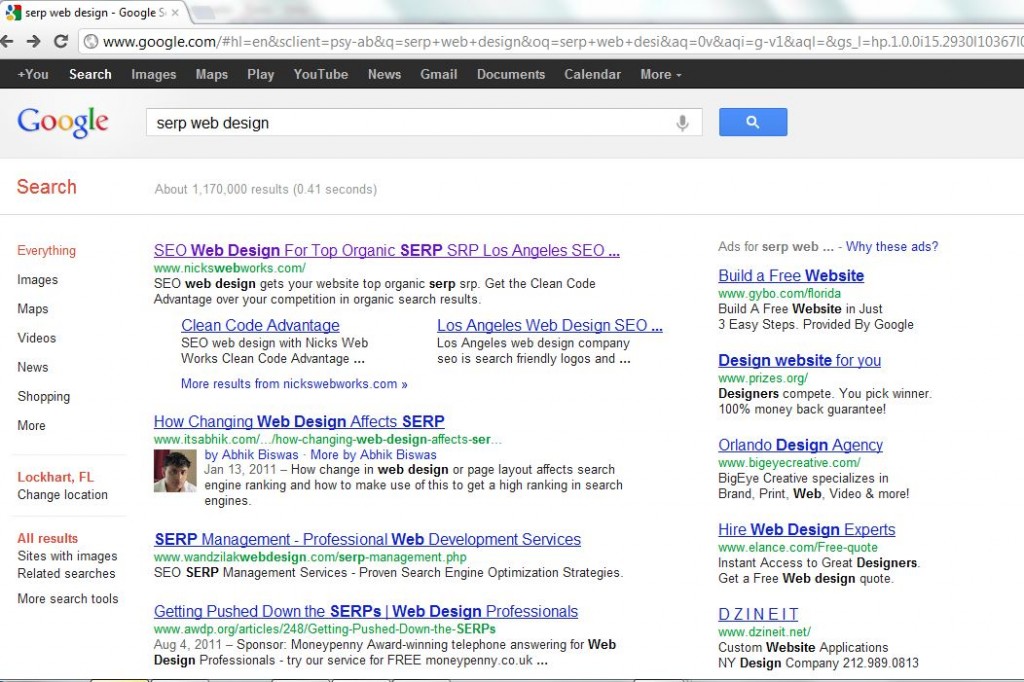Click More results from nickswebworks.com
This screenshot has width=1024, height=682.
[x=294, y=384]
